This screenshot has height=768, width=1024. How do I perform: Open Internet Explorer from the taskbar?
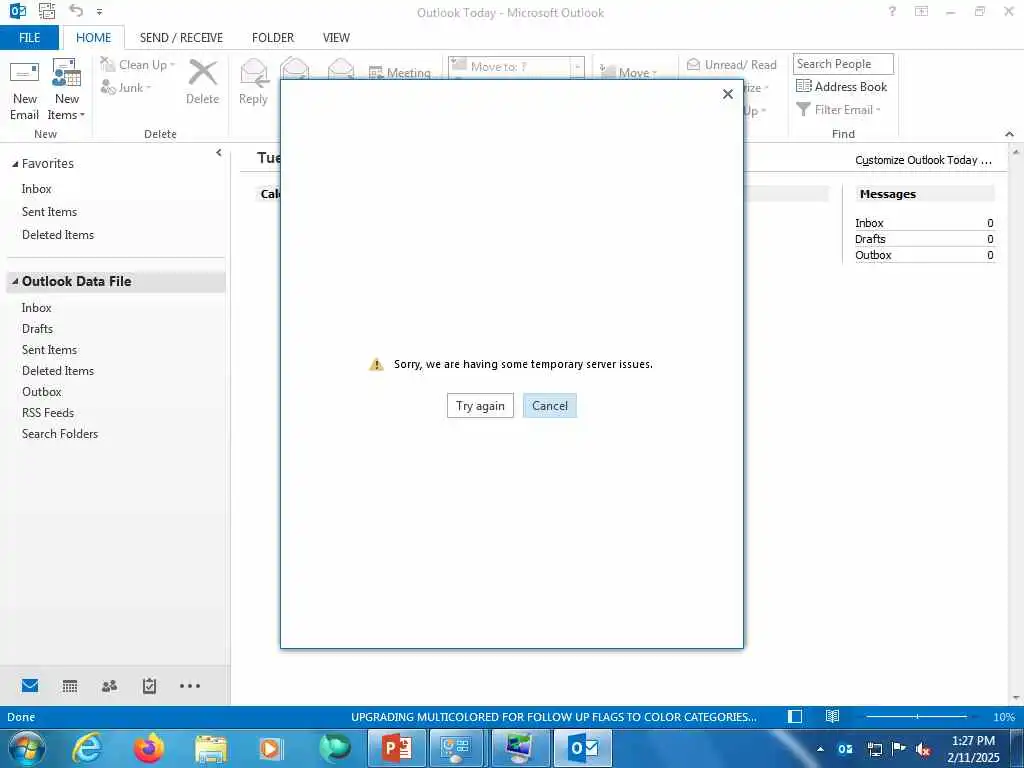point(87,748)
